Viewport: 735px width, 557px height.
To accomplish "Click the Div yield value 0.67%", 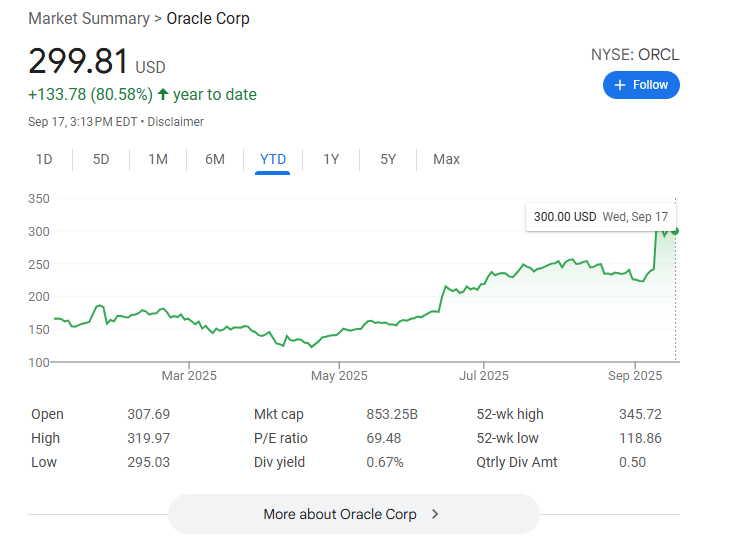I will click(385, 462).
